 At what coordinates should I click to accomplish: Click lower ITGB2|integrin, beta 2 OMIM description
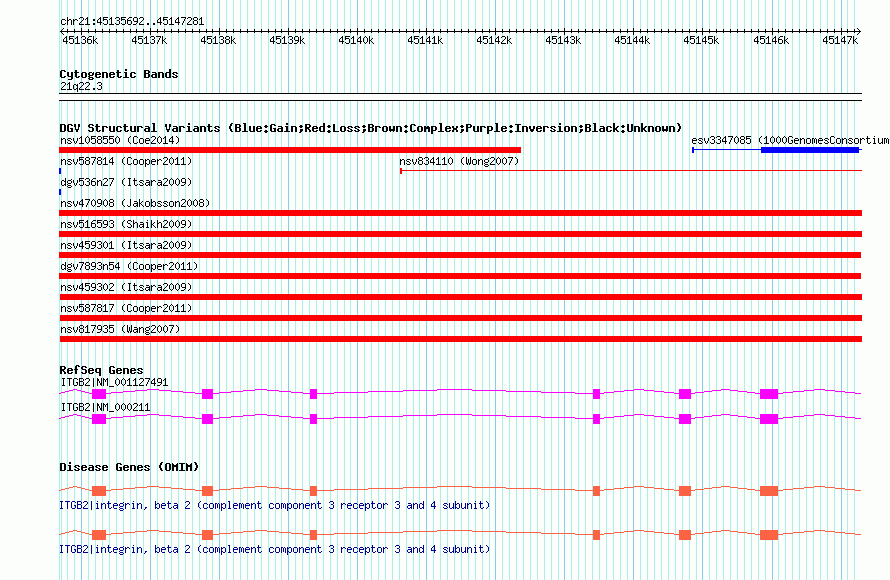click(x=275, y=549)
